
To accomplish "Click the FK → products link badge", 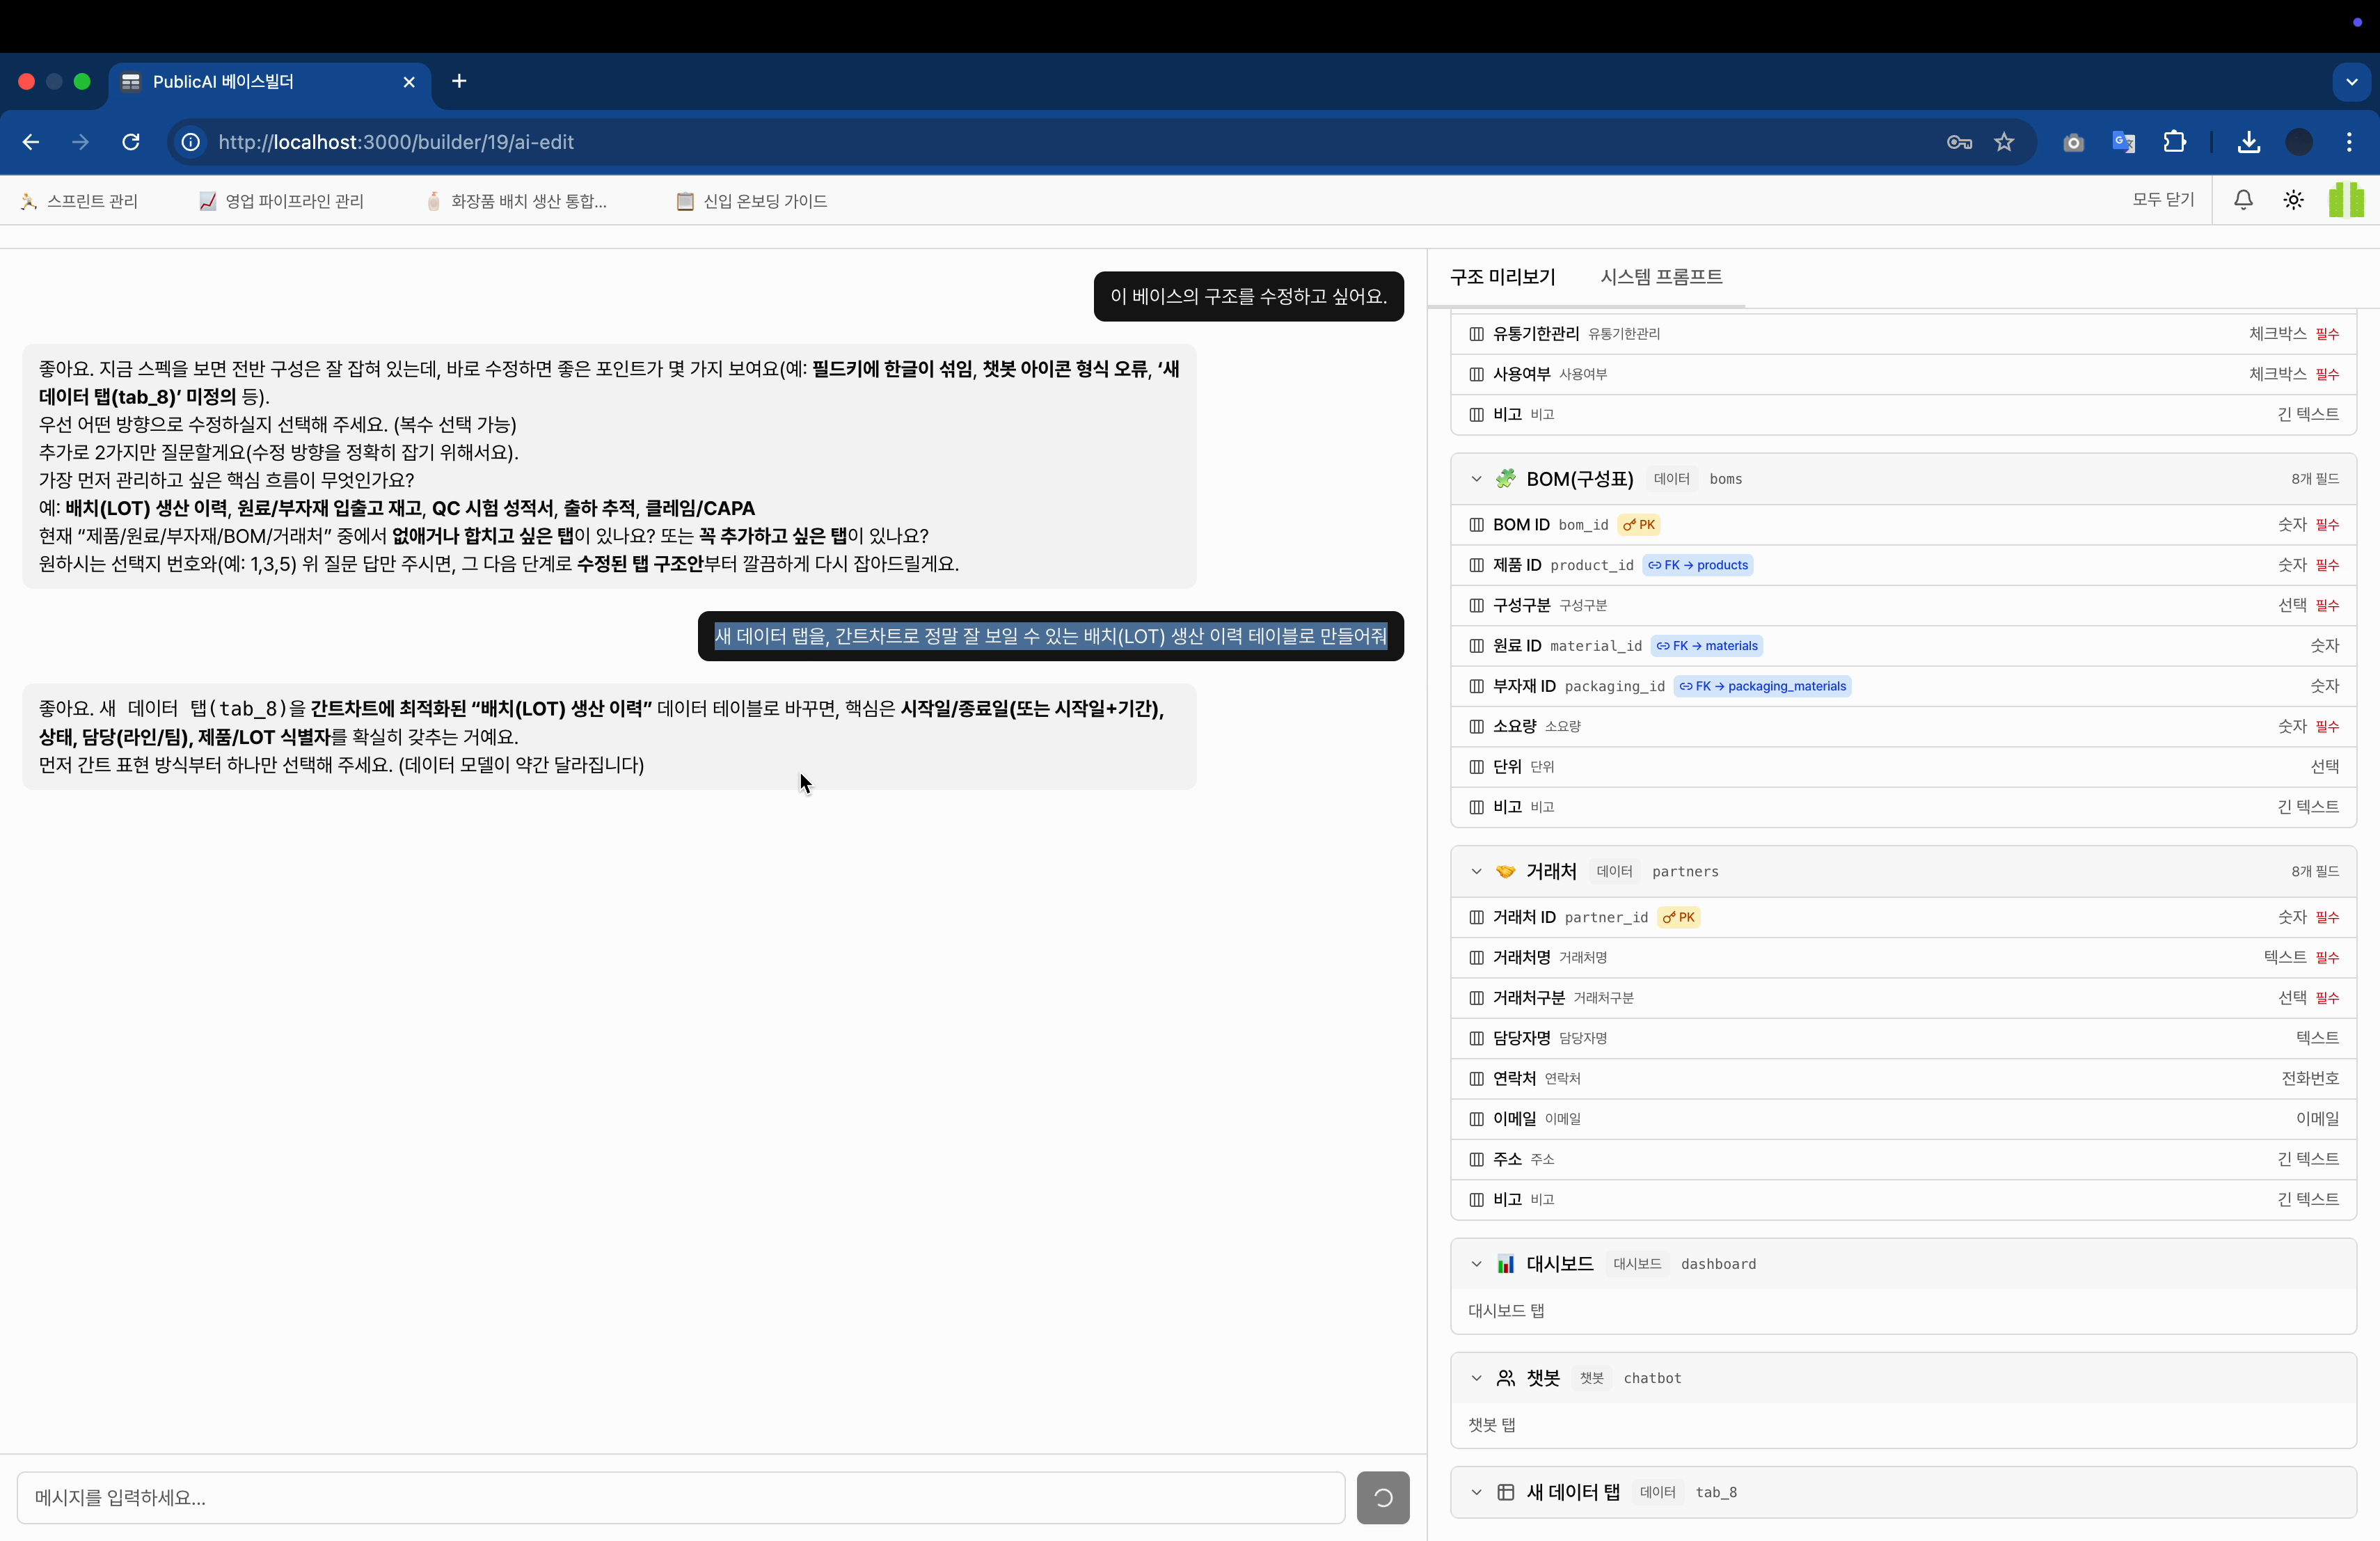I will click(x=1697, y=565).
